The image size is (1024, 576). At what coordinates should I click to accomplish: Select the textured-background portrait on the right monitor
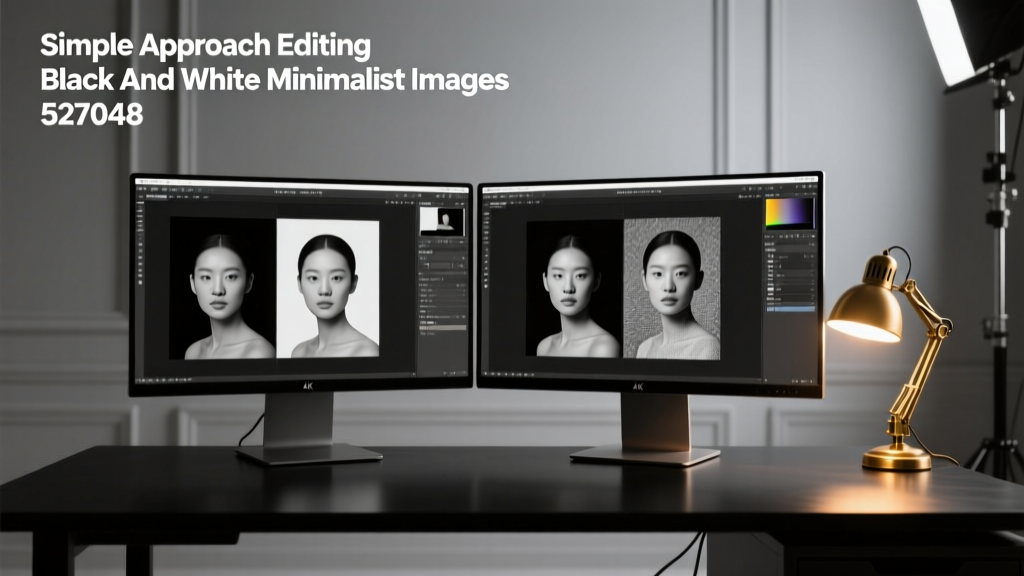672,288
